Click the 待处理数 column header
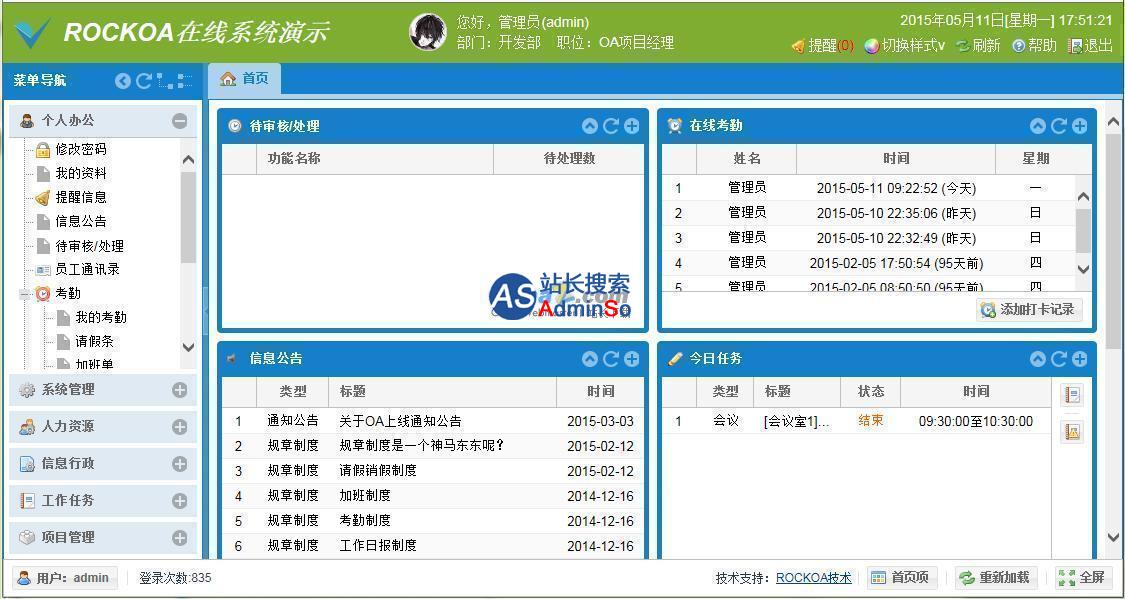 pyautogui.click(x=569, y=159)
